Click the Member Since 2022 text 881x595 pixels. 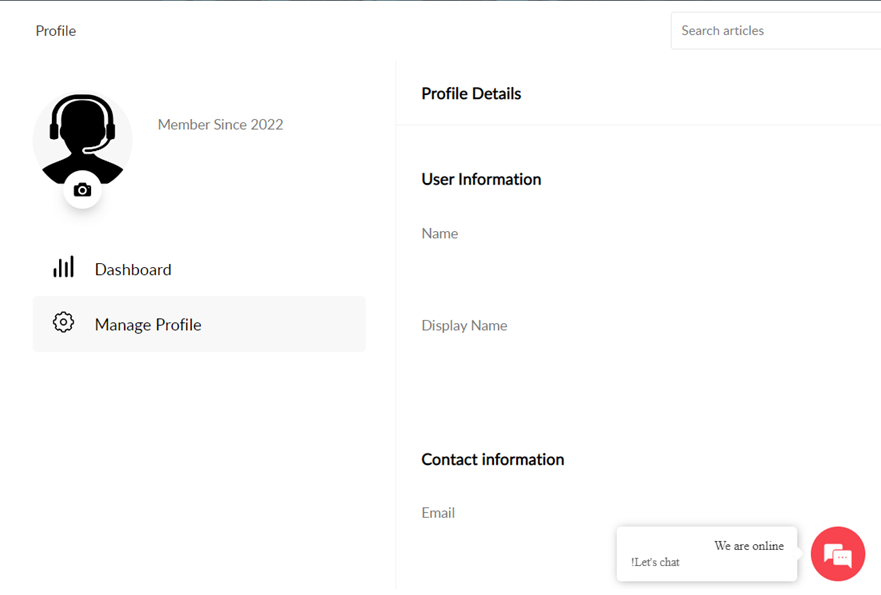(220, 125)
